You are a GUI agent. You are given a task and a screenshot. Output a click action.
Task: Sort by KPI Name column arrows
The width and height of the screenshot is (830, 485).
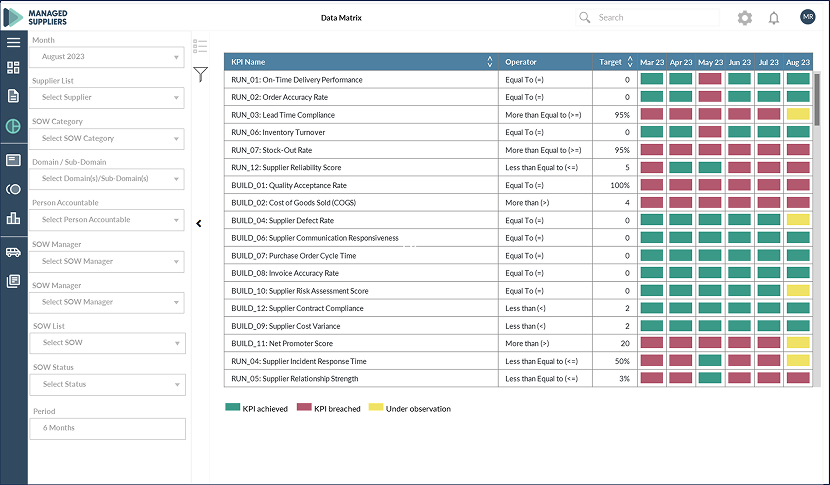coord(490,62)
